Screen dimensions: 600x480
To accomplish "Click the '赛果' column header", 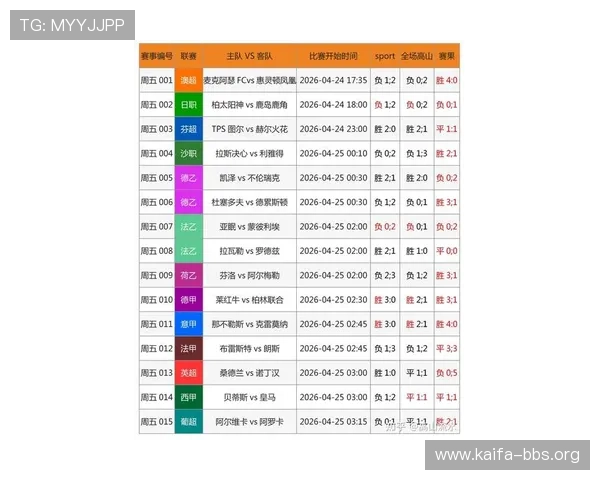I will coord(447,56).
